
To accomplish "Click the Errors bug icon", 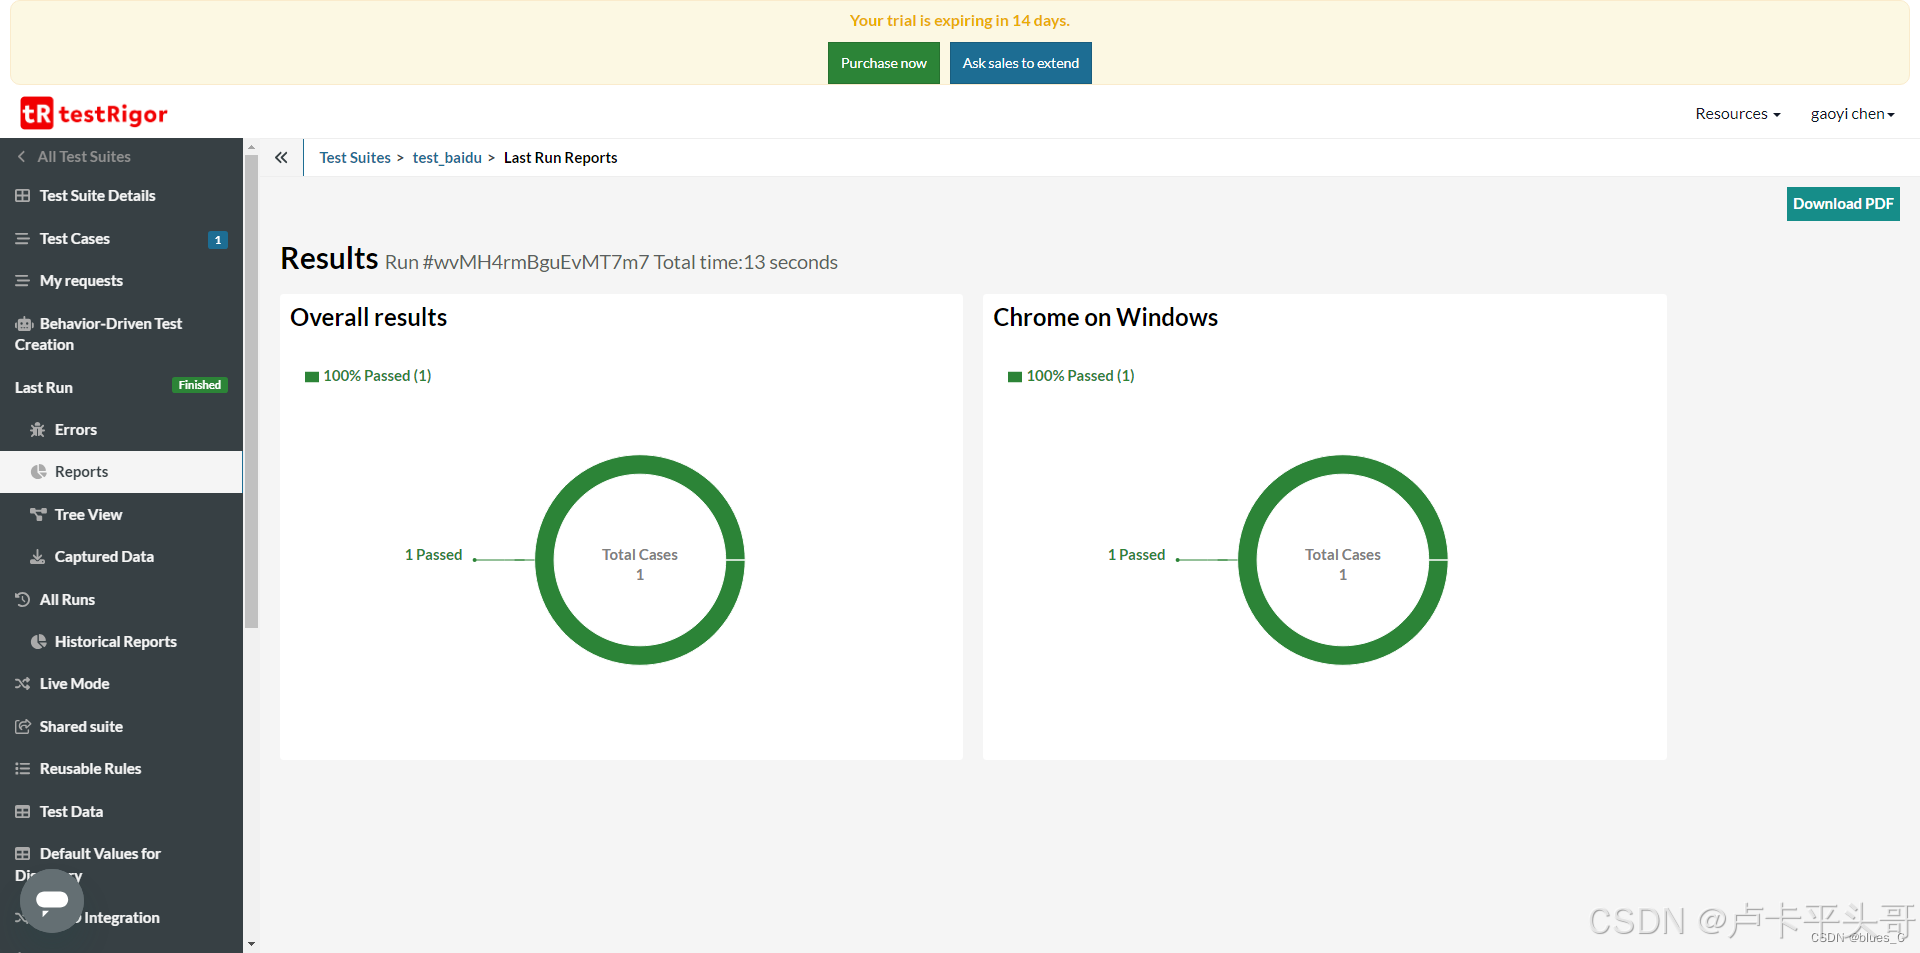I will pyautogui.click(x=38, y=430).
